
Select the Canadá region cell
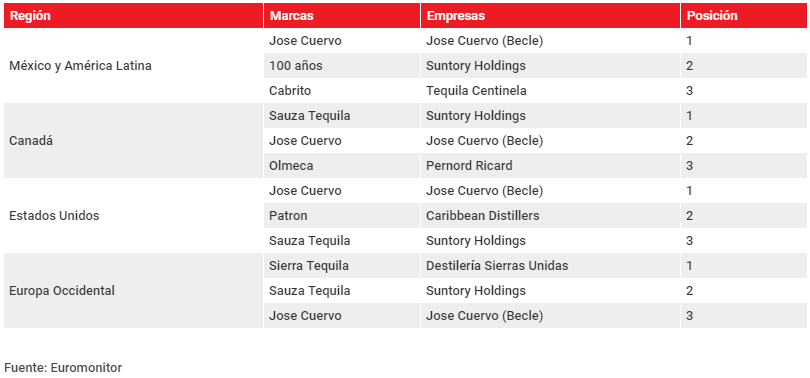[134, 140]
